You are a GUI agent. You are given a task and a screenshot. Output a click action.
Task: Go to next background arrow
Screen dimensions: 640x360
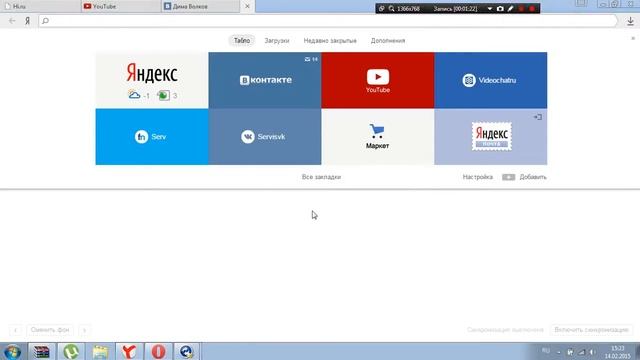pos(84,330)
